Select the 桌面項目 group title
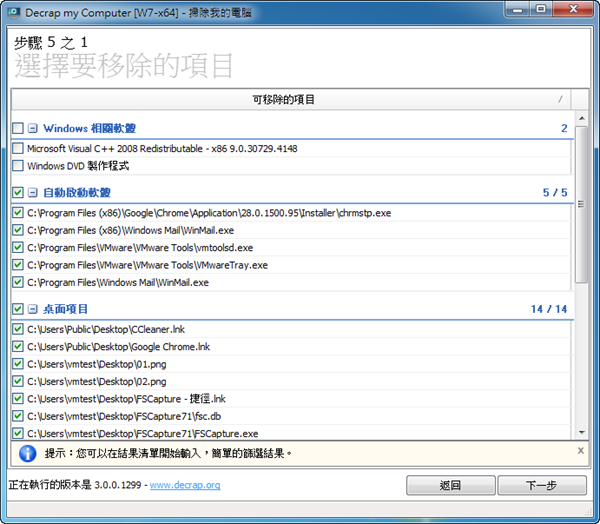Screen dimensions: 600x524 coord(65,309)
